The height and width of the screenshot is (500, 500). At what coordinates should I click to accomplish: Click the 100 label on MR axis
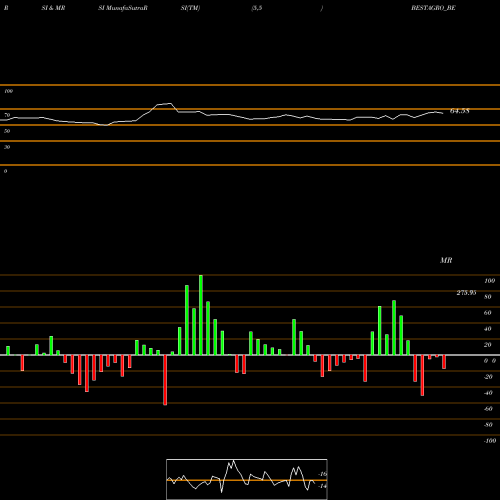[x=489, y=281]
